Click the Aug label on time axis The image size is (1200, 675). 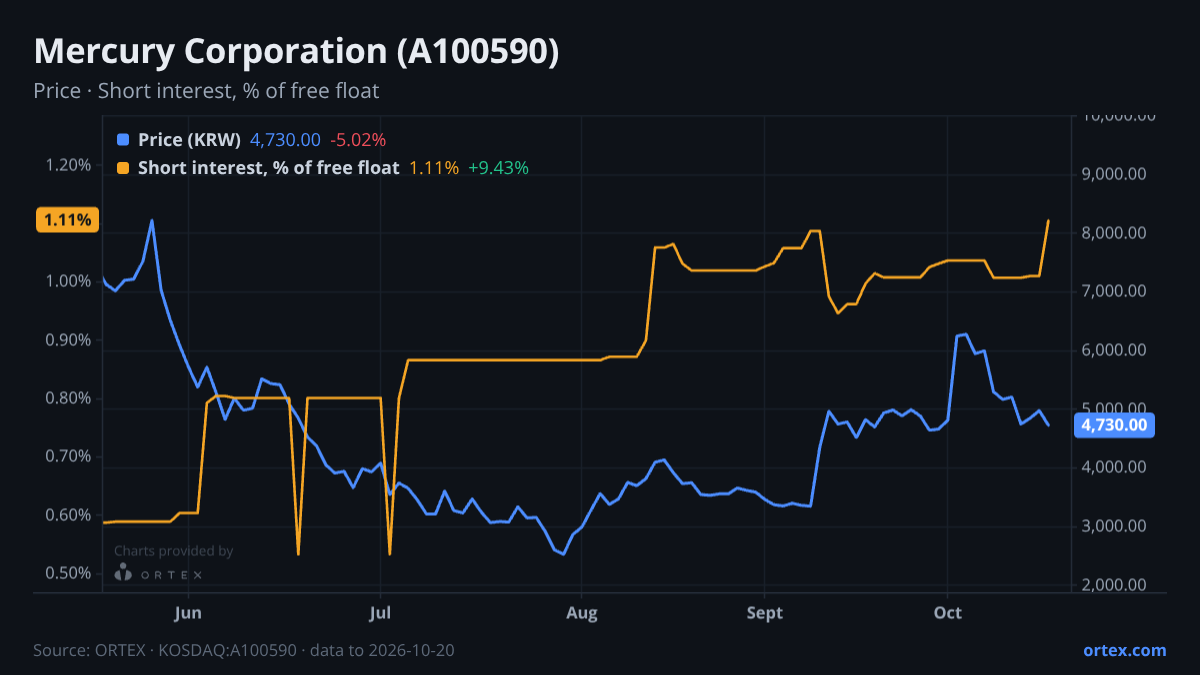(581, 612)
